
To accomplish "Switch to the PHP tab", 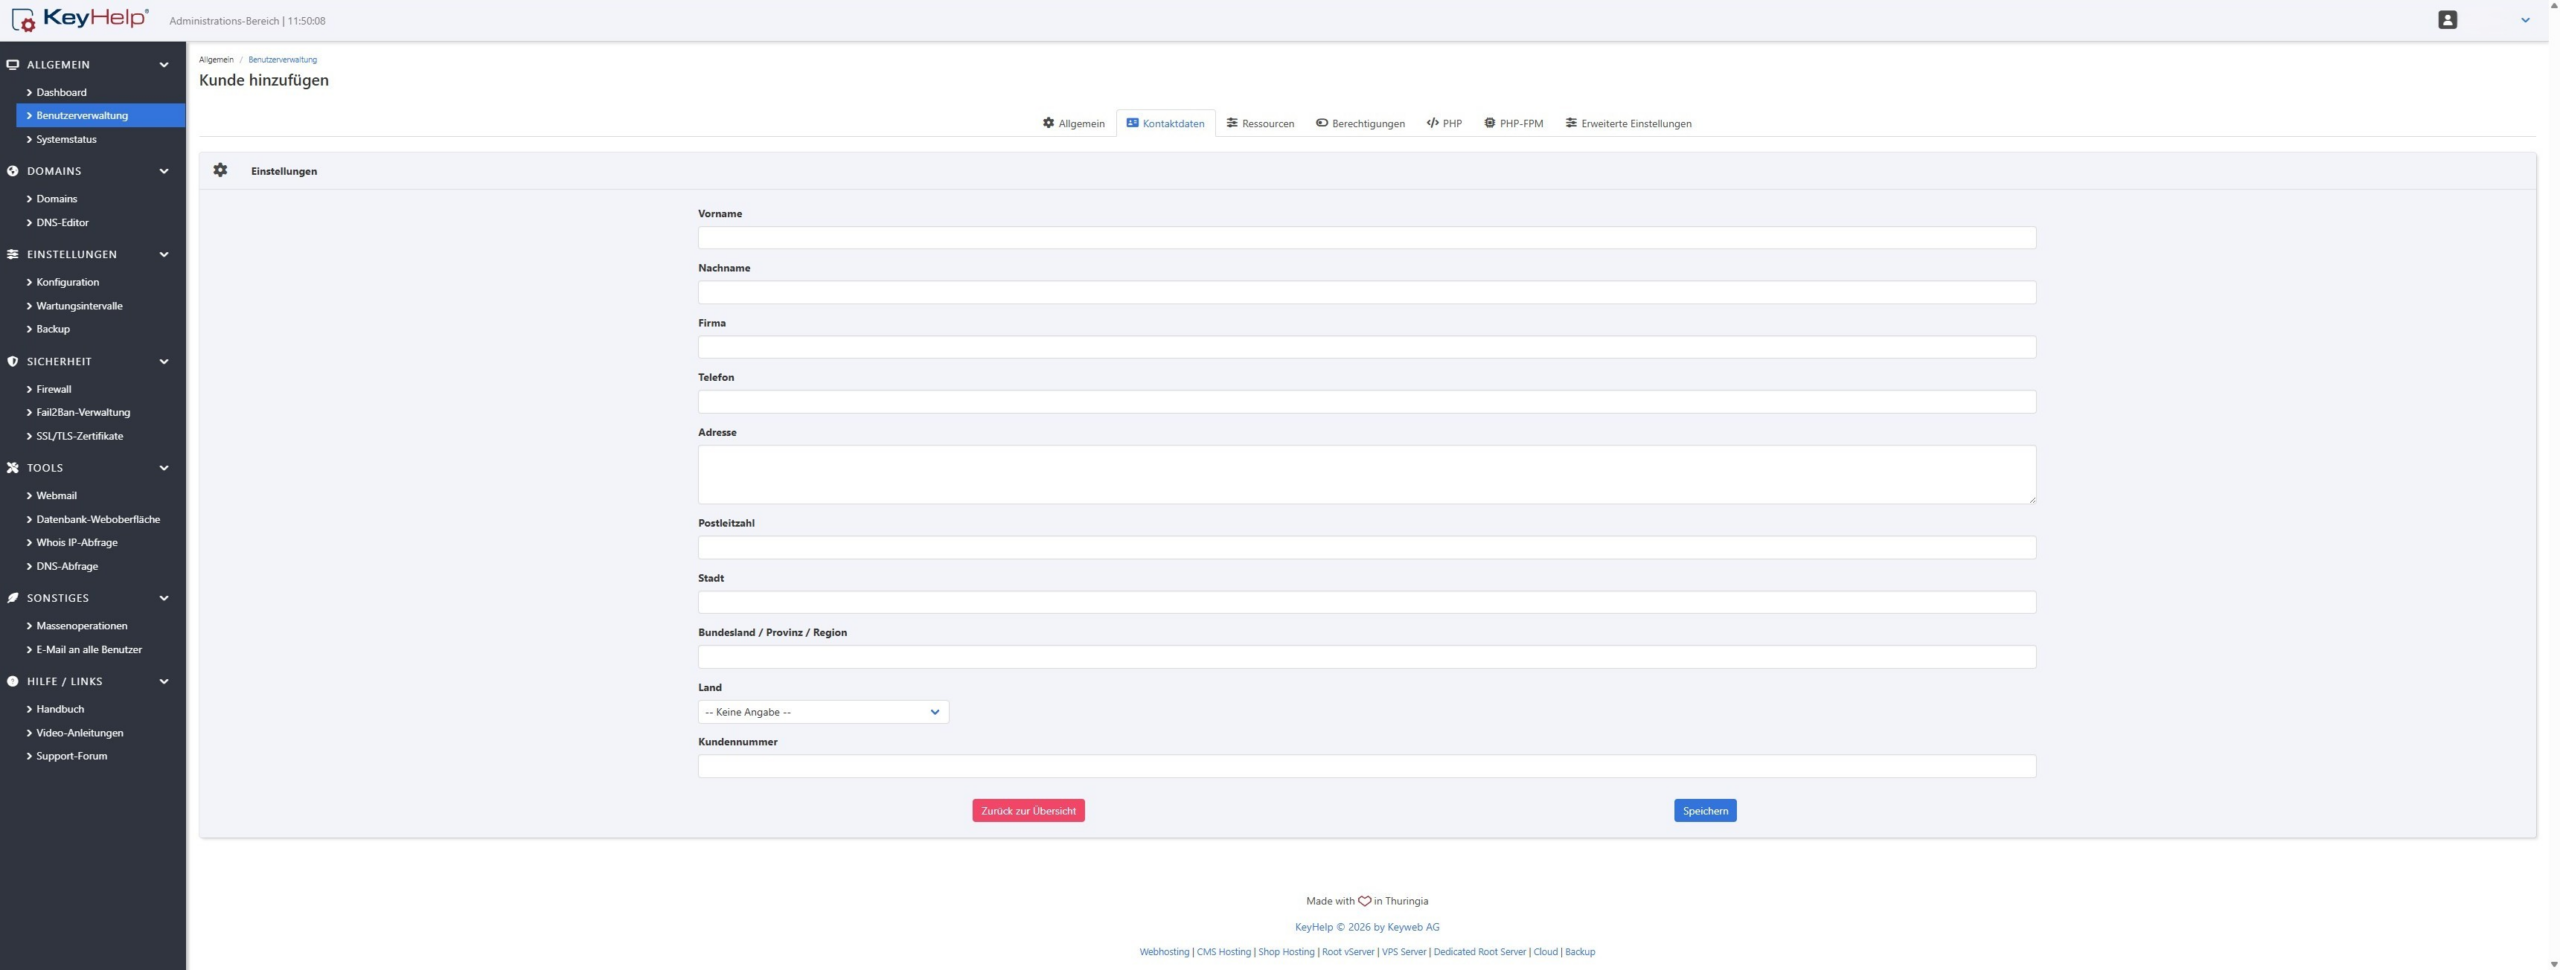I will (1444, 123).
